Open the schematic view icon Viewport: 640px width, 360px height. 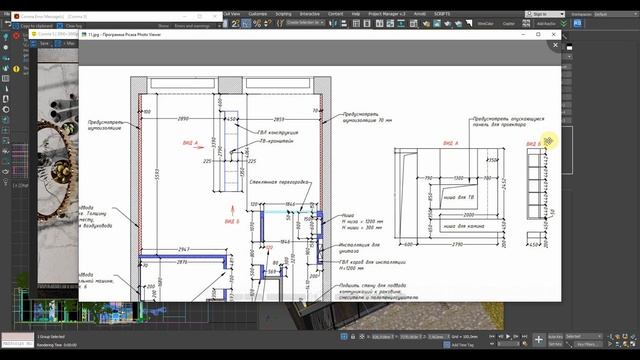pos(401,24)
